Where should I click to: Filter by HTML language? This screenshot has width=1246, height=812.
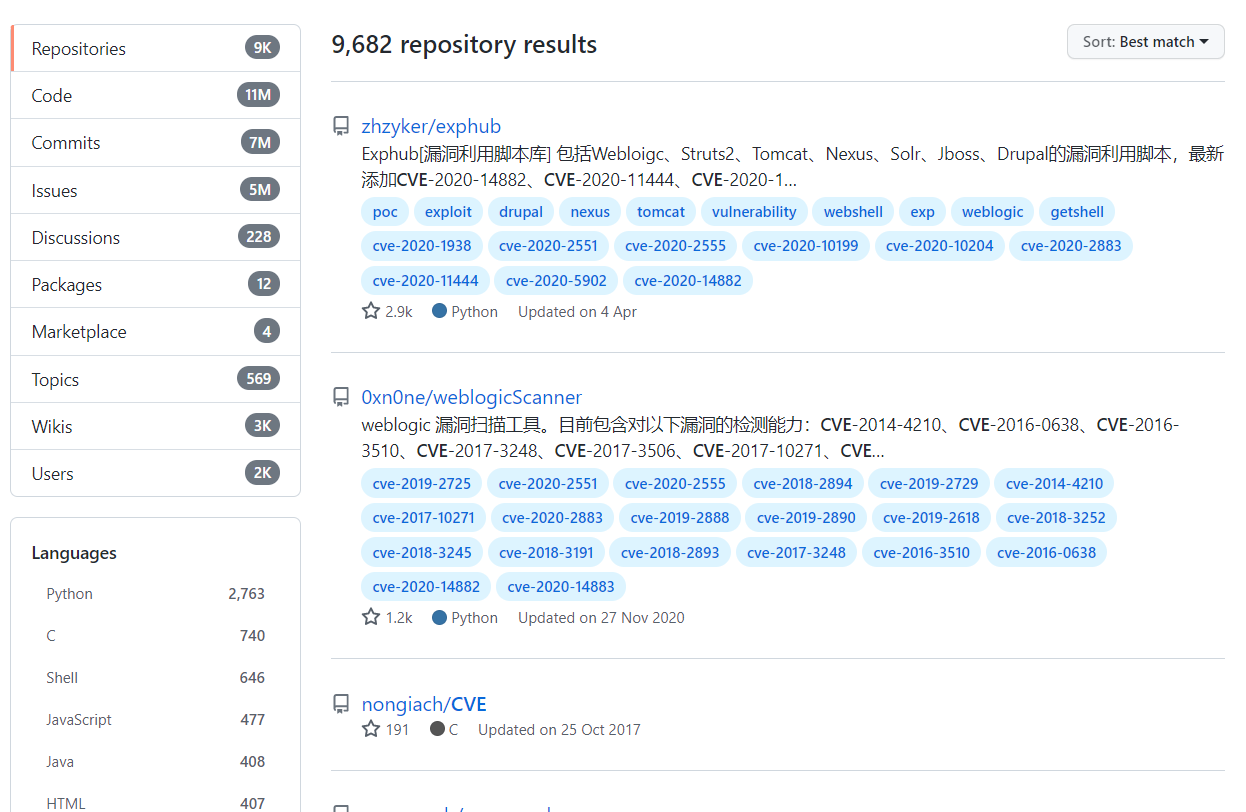pos(155,803)
